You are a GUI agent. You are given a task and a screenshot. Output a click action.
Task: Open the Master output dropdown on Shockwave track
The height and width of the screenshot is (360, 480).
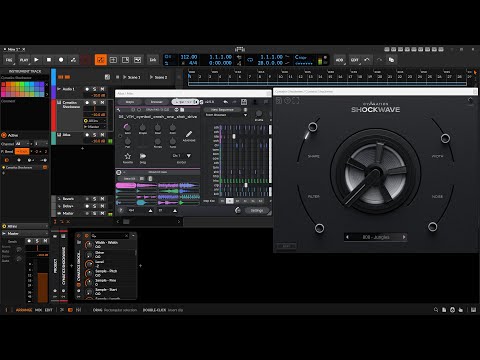[95, 127]
